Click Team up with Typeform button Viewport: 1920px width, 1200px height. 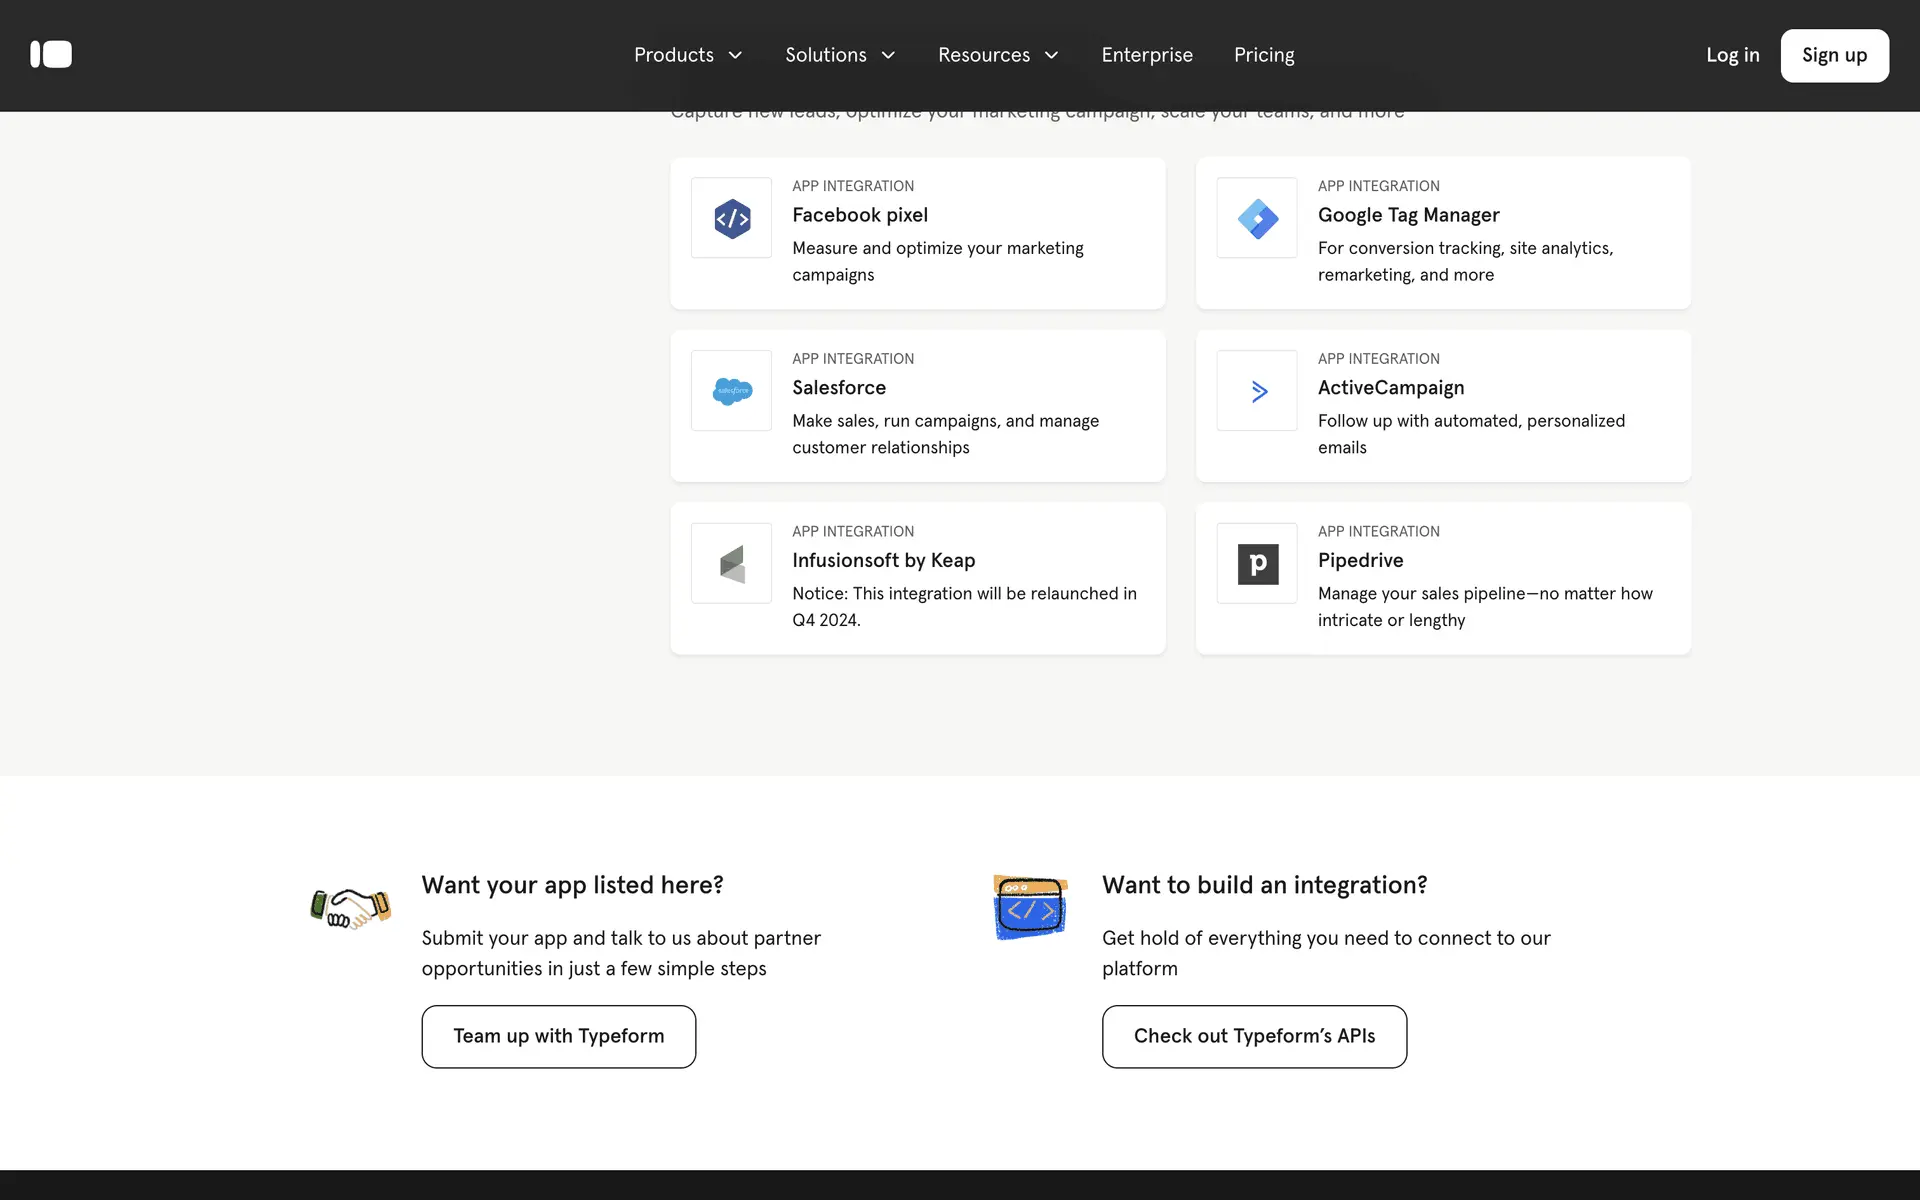point(558,1036)
